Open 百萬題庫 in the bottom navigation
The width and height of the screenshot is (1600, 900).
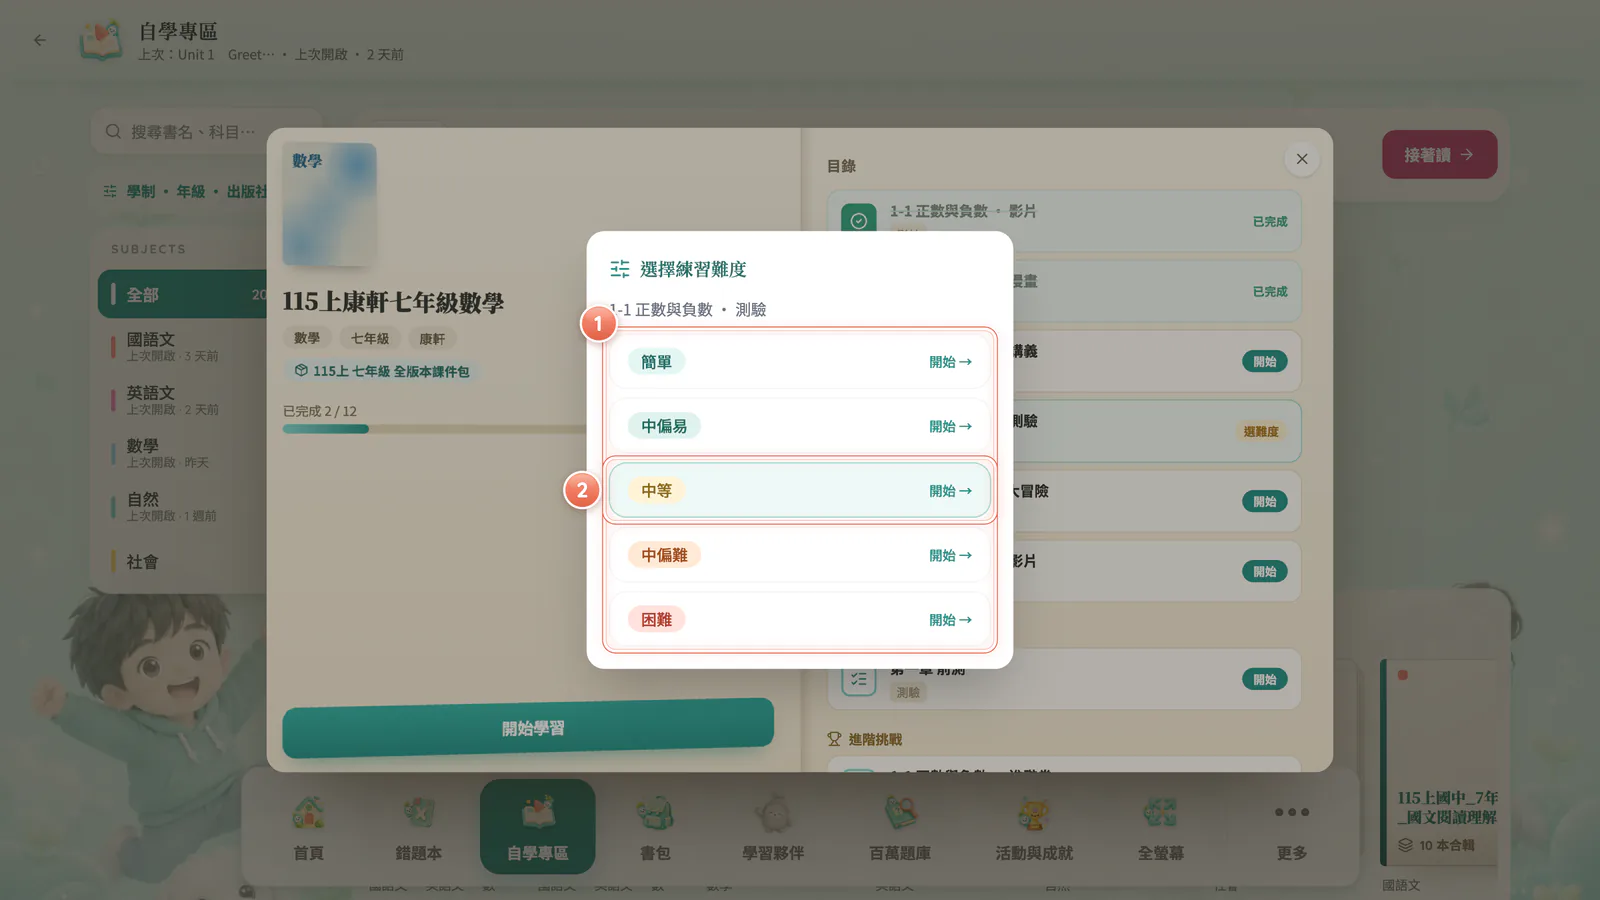click(x=900, y=827)
